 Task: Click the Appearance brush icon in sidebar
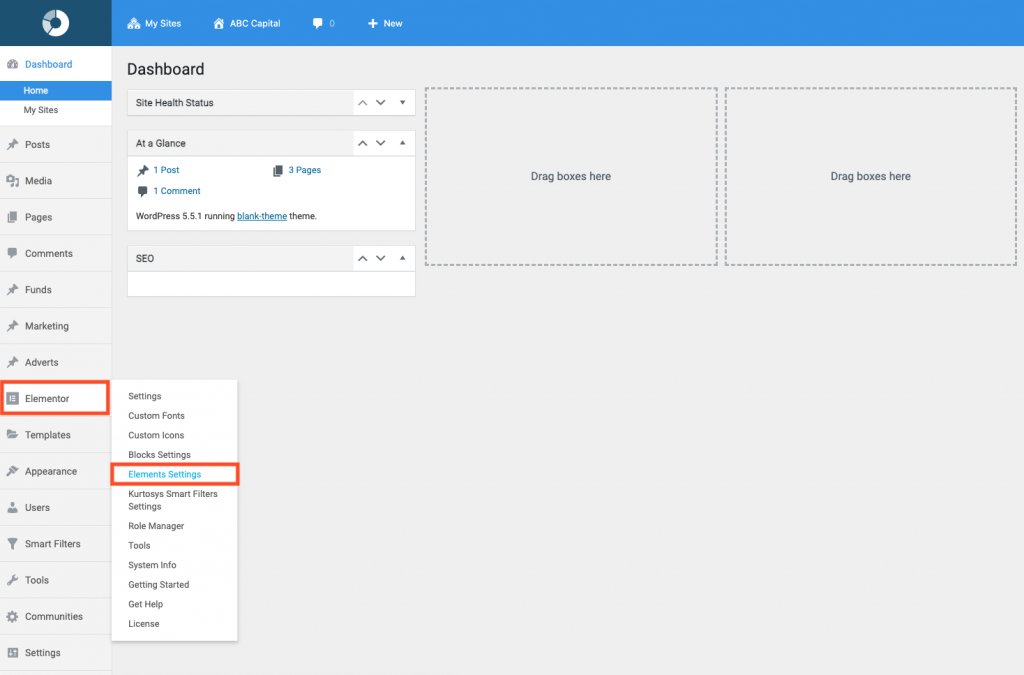coord(12,471)
